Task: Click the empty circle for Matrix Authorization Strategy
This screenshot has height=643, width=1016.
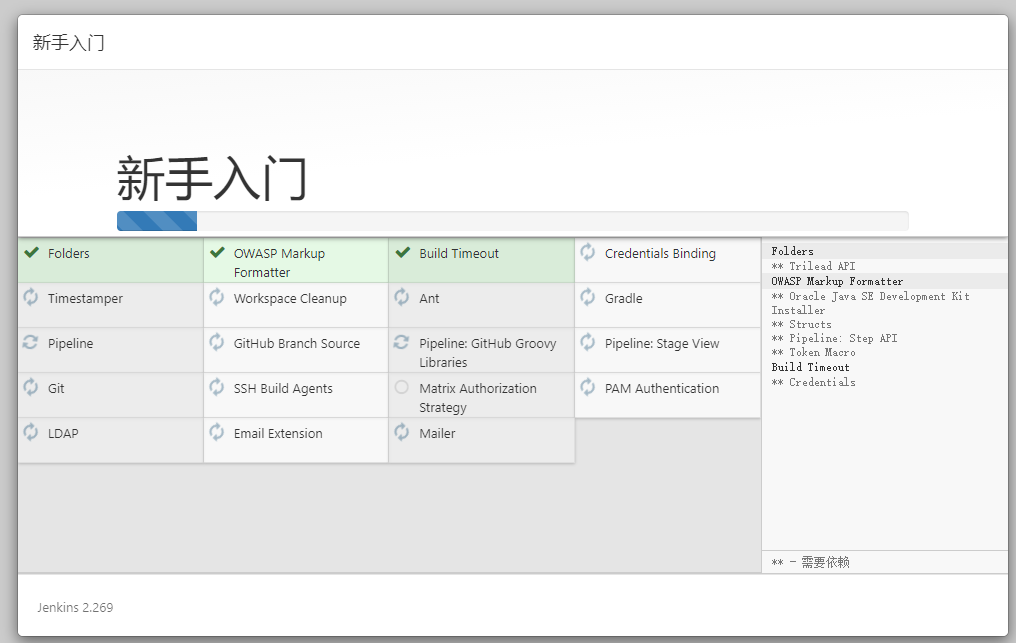Action: click(402, 387)
